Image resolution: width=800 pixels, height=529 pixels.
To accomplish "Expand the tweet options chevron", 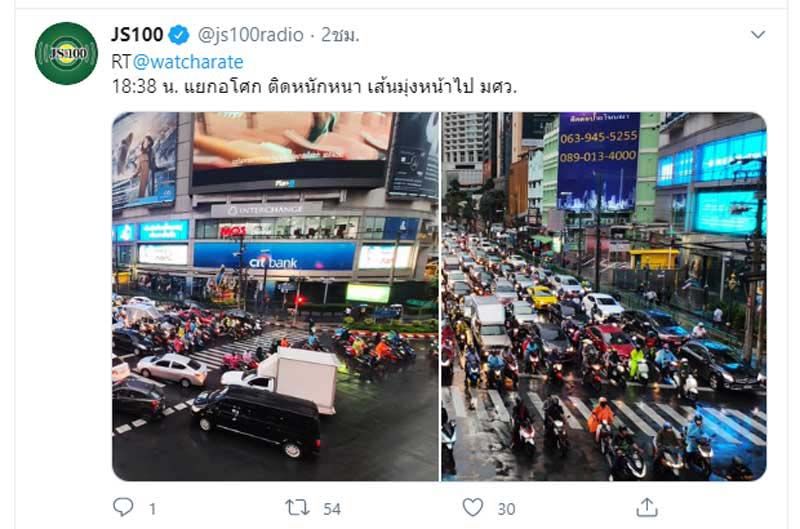I will 758,35.
